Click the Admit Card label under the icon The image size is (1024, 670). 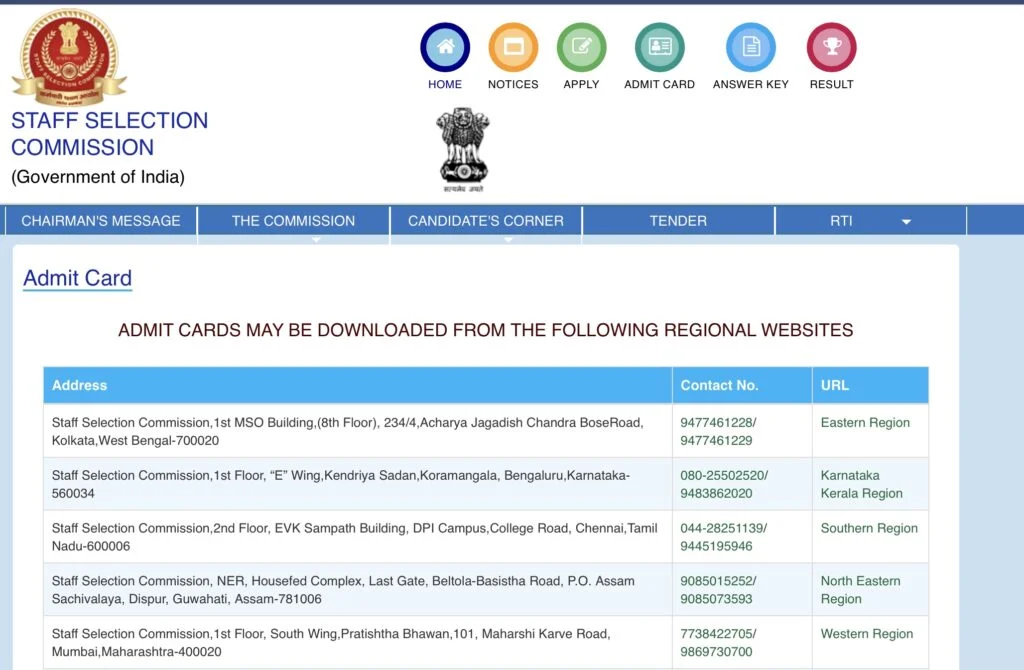coord(660,84)
